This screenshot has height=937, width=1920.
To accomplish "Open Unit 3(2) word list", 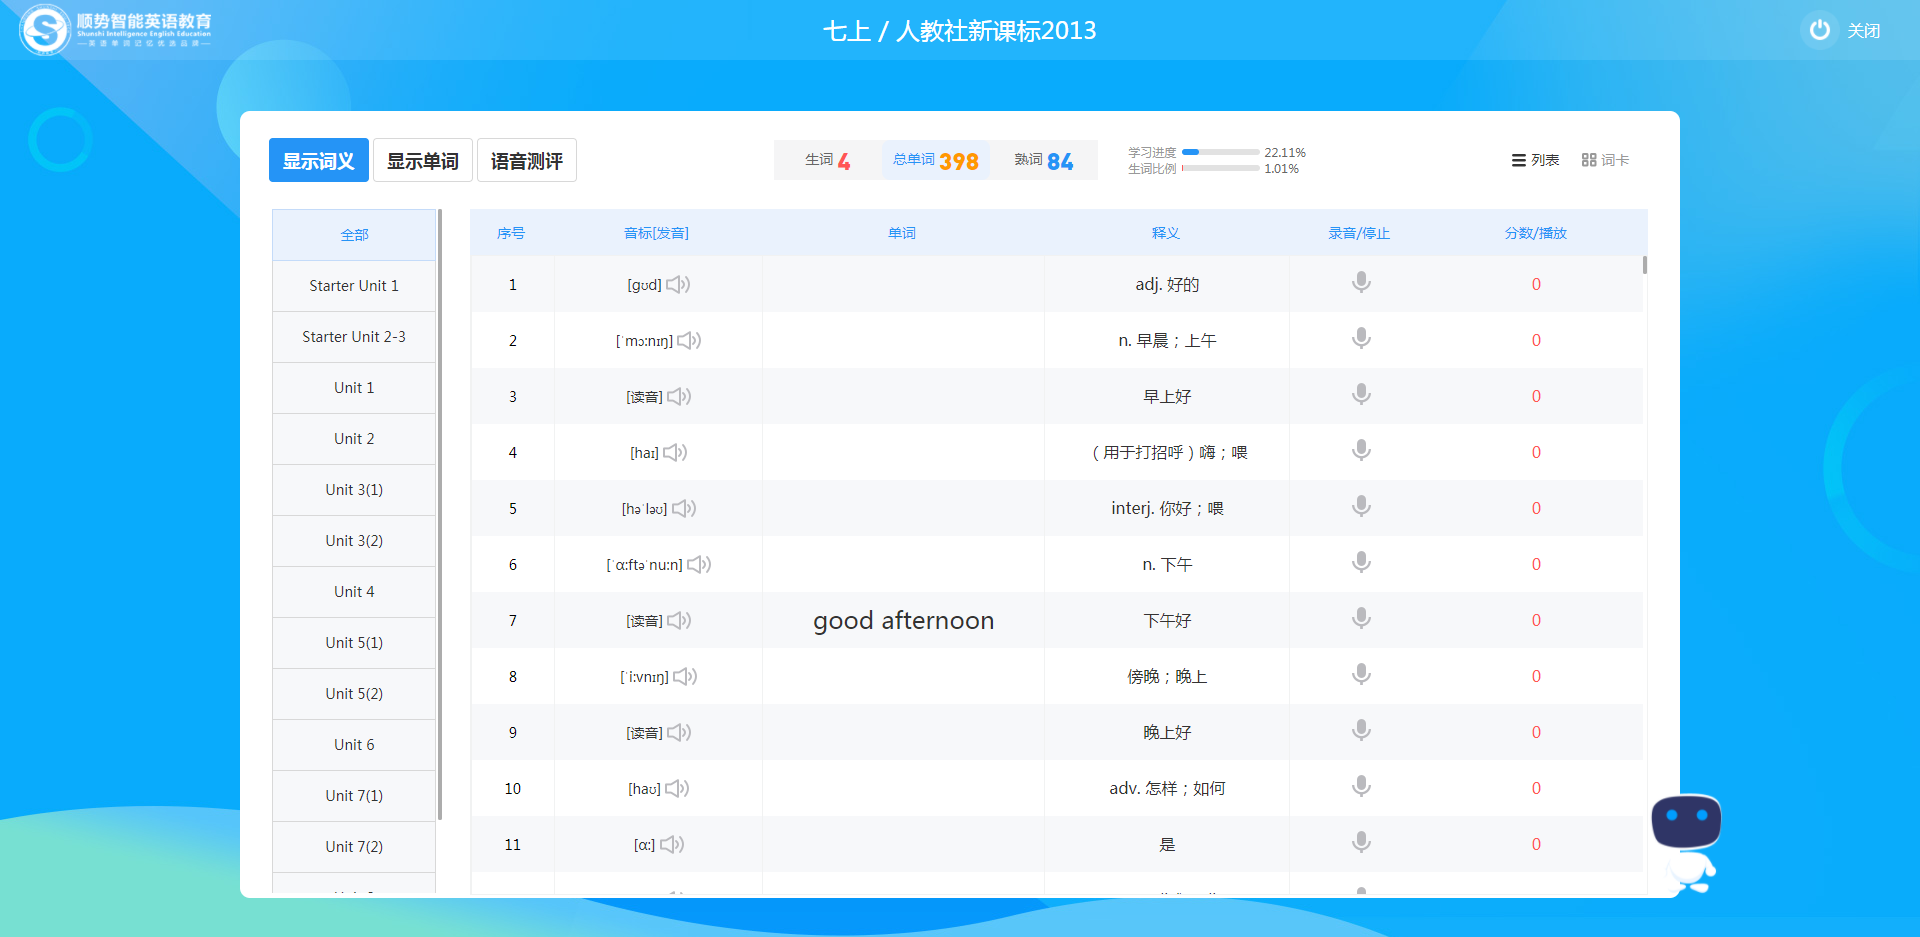I will click(x=354, y=541).
